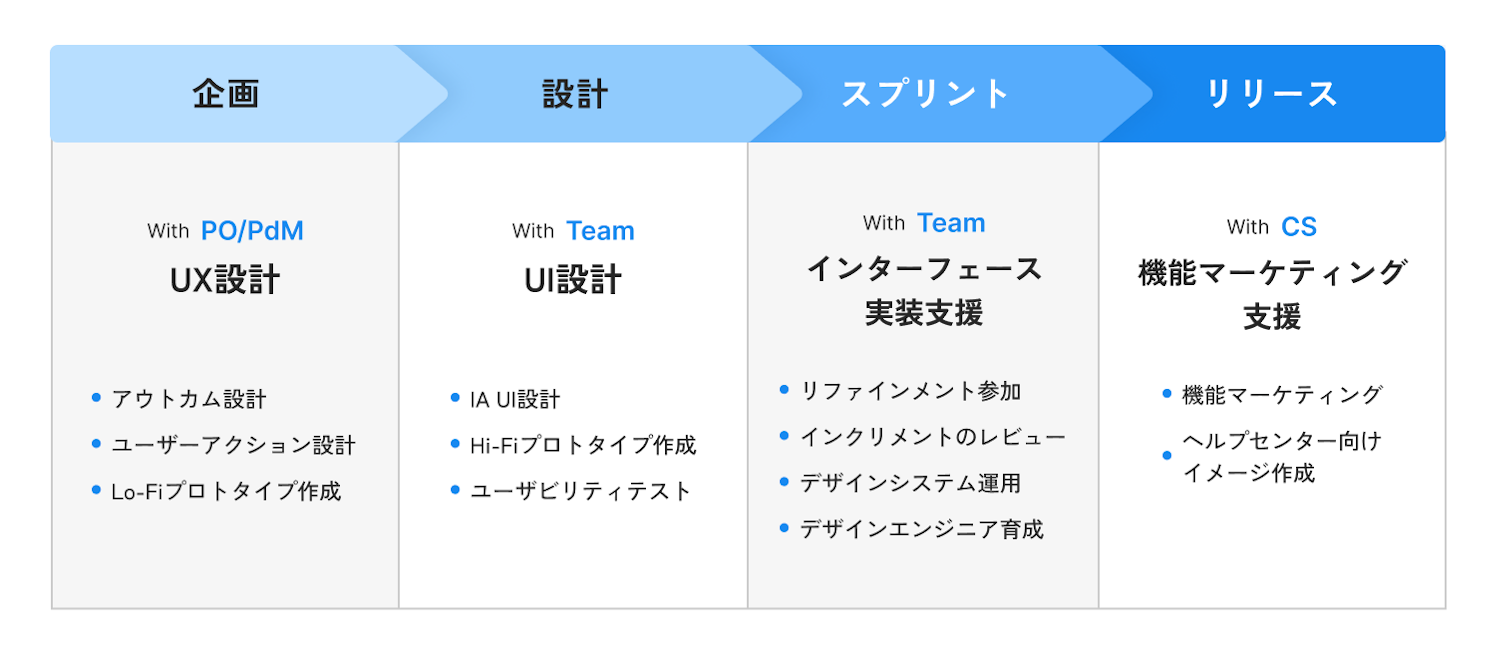
Task: Click Team label above インターフェース実装支援
Action: pyautogui.click(x=951, y=223)
